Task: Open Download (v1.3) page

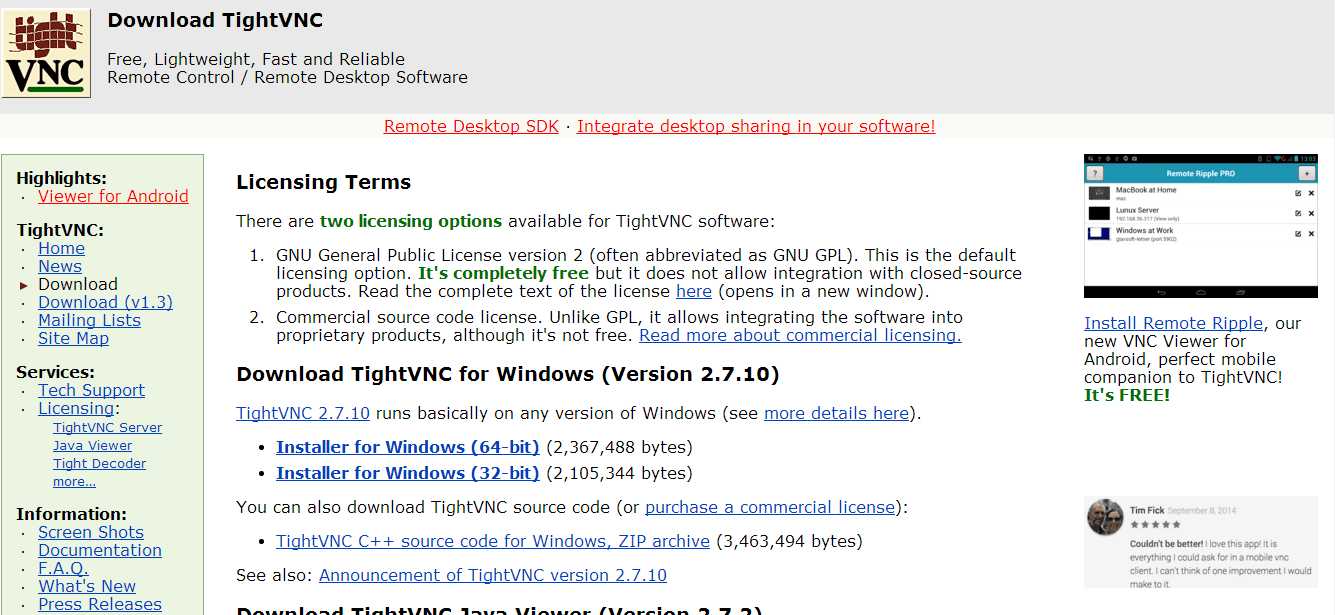Action: coord(105,302)
